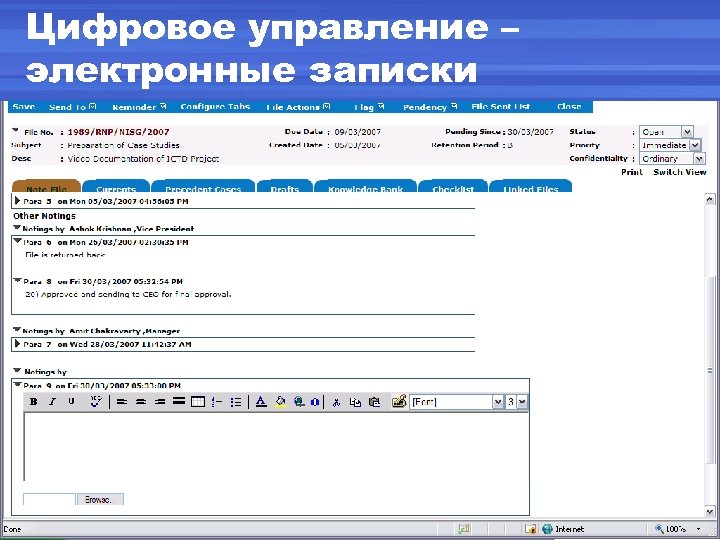The width and height of the screenshot is (720, 540).
Task: Click Save in the top menu bar
Action: [24, 107]
